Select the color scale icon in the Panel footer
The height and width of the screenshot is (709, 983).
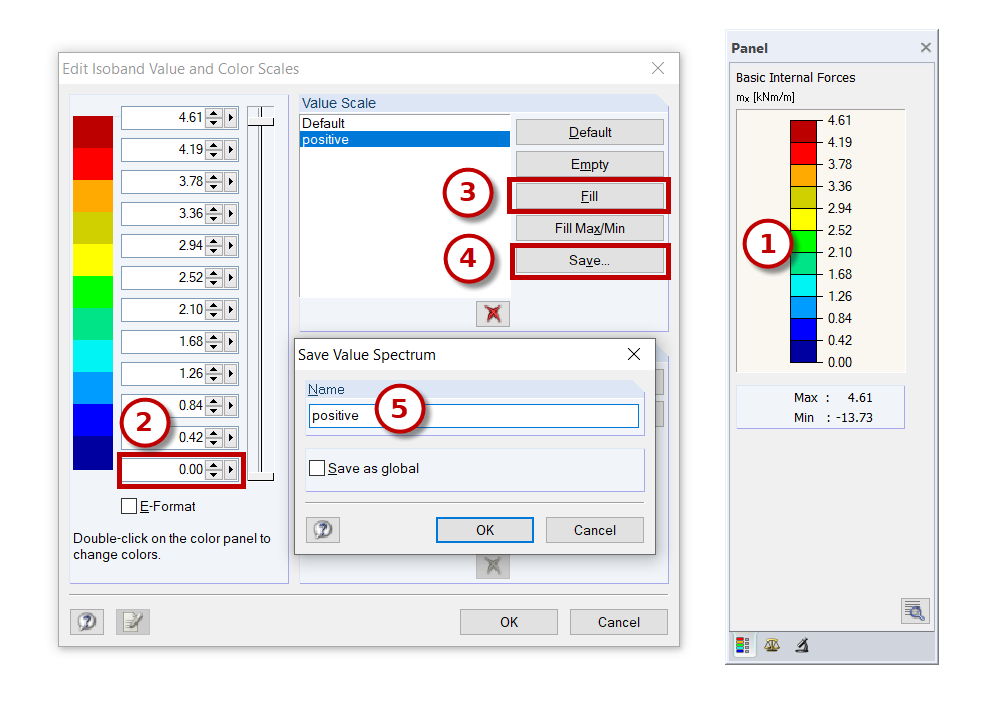pyautogui.click(x=742, y=645)
